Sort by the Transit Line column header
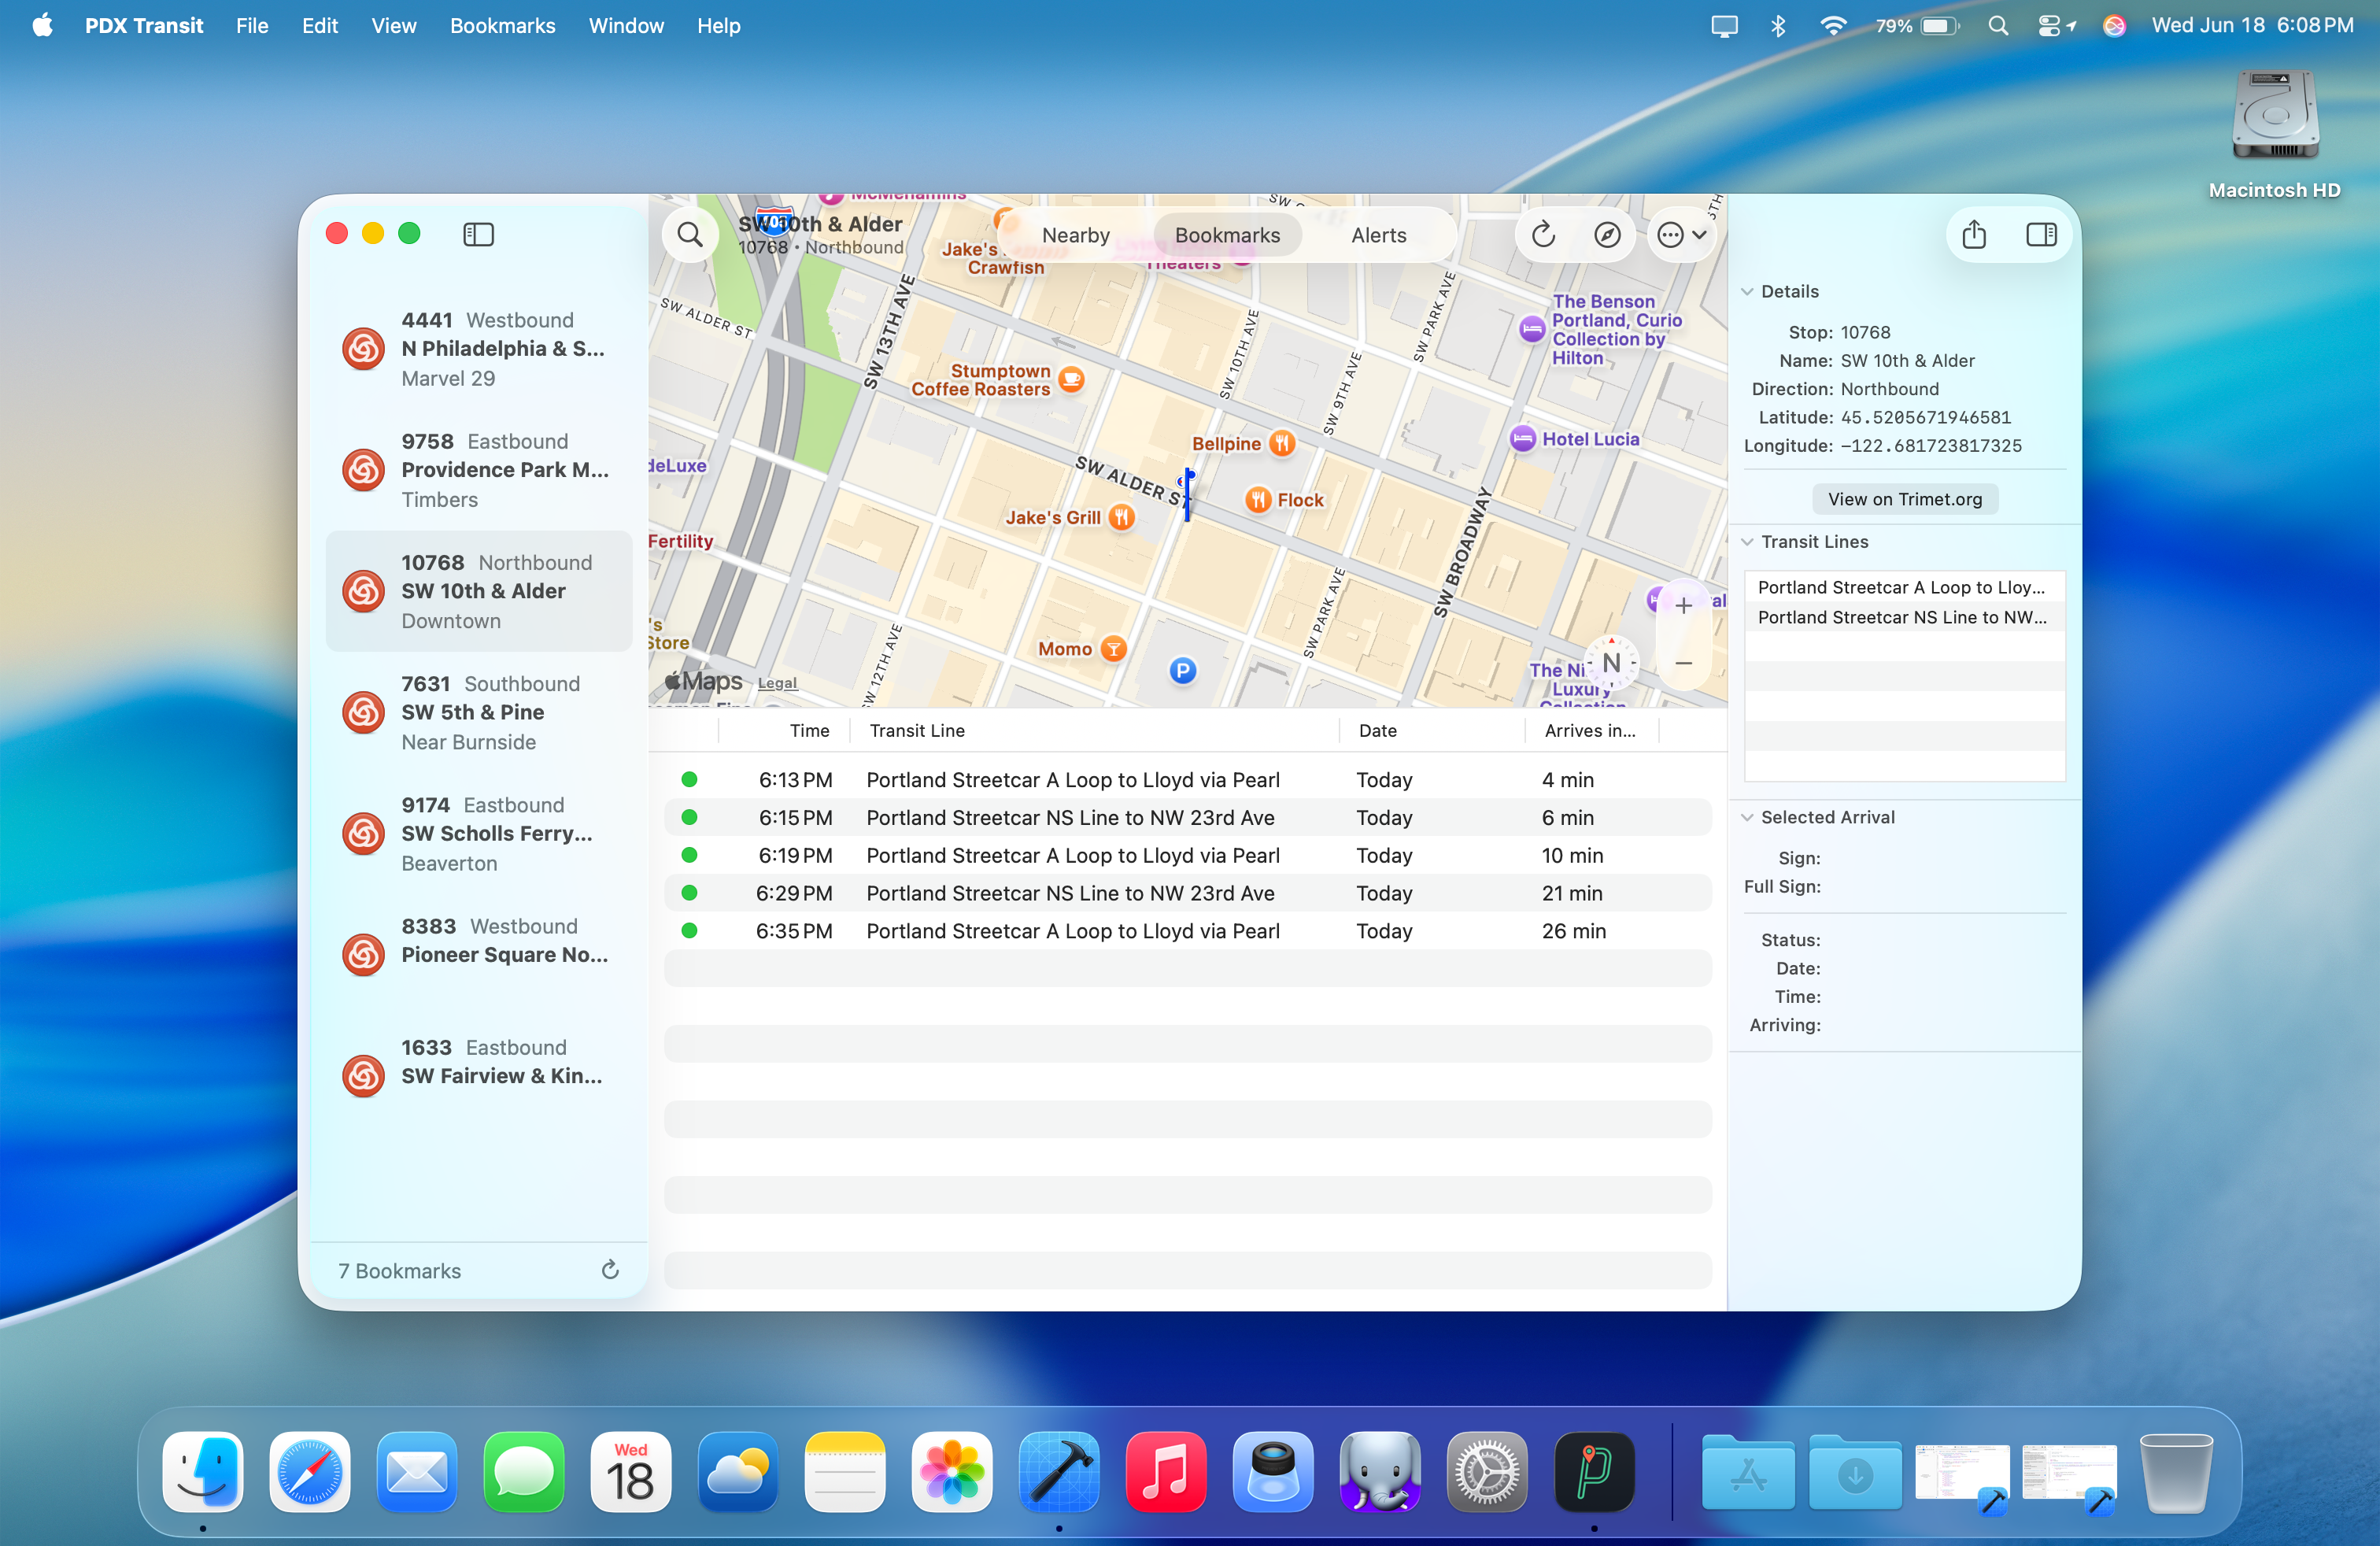This screenshot has height=1546, width=2380. pyautogui.click(x=1094, y=731)
